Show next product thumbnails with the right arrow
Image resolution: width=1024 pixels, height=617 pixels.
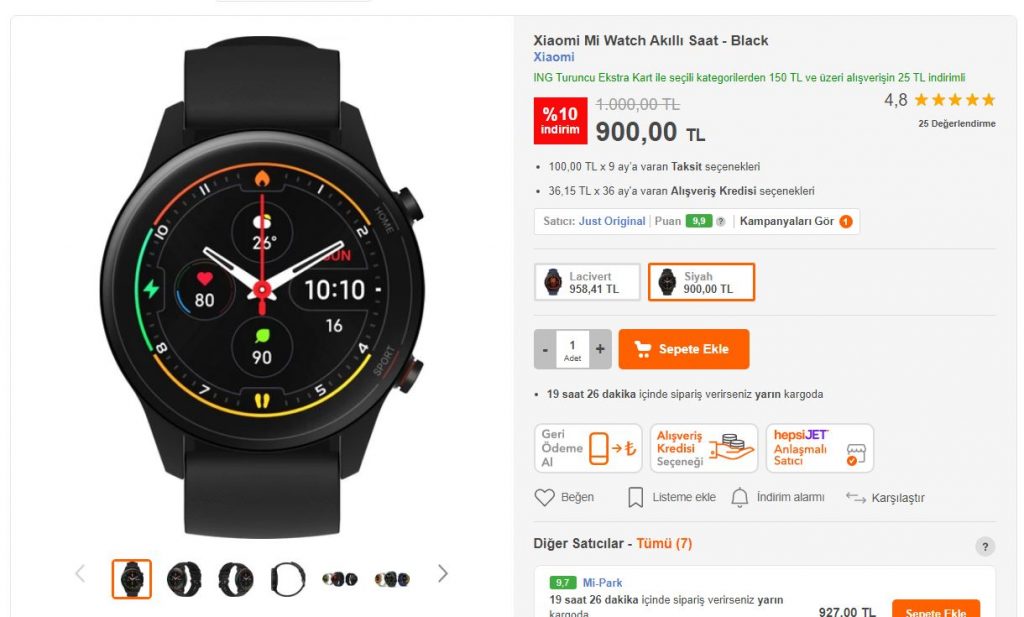(x=443, y=574)
